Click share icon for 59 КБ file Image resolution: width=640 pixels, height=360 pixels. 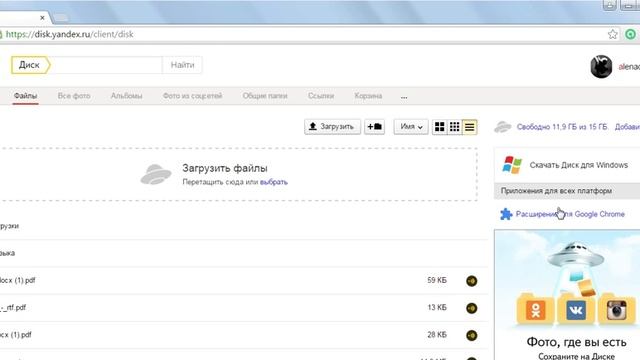(471, 281)
